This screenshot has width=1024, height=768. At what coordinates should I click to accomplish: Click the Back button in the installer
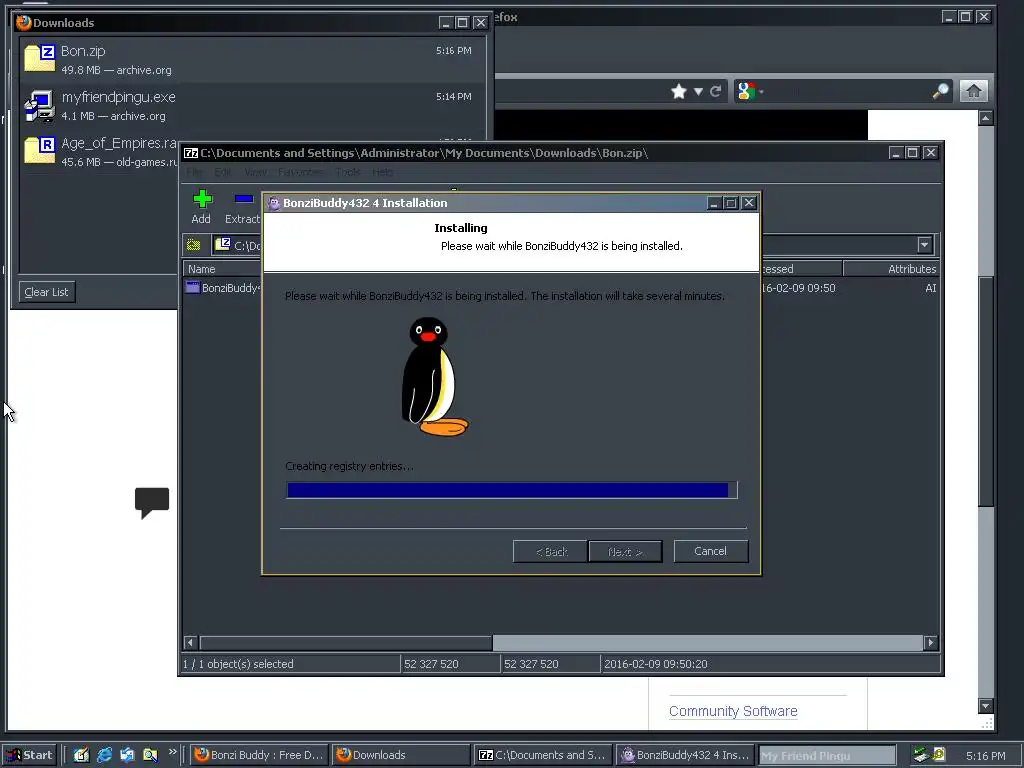pos(551,552)
